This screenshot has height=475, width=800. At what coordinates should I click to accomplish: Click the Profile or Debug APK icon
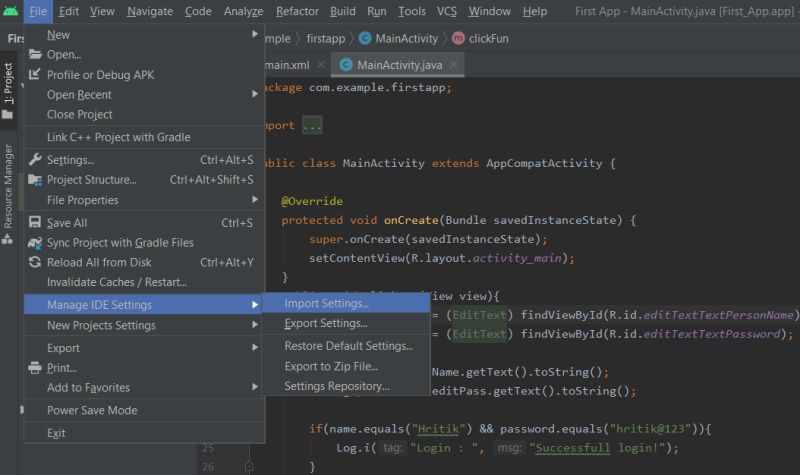point(34,74)
